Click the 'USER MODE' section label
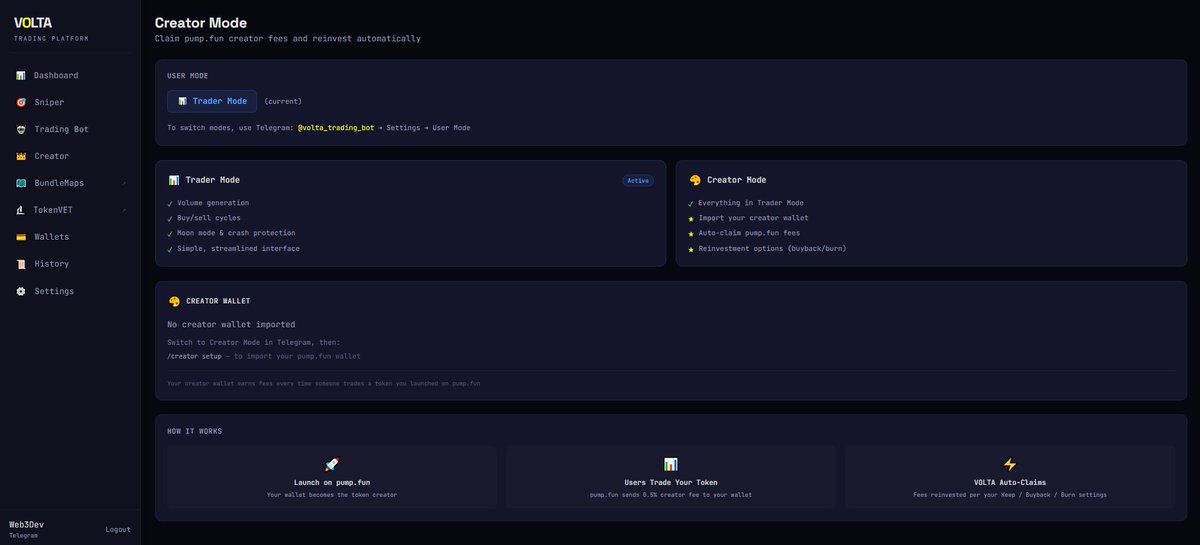 click(x=188, y=76)
